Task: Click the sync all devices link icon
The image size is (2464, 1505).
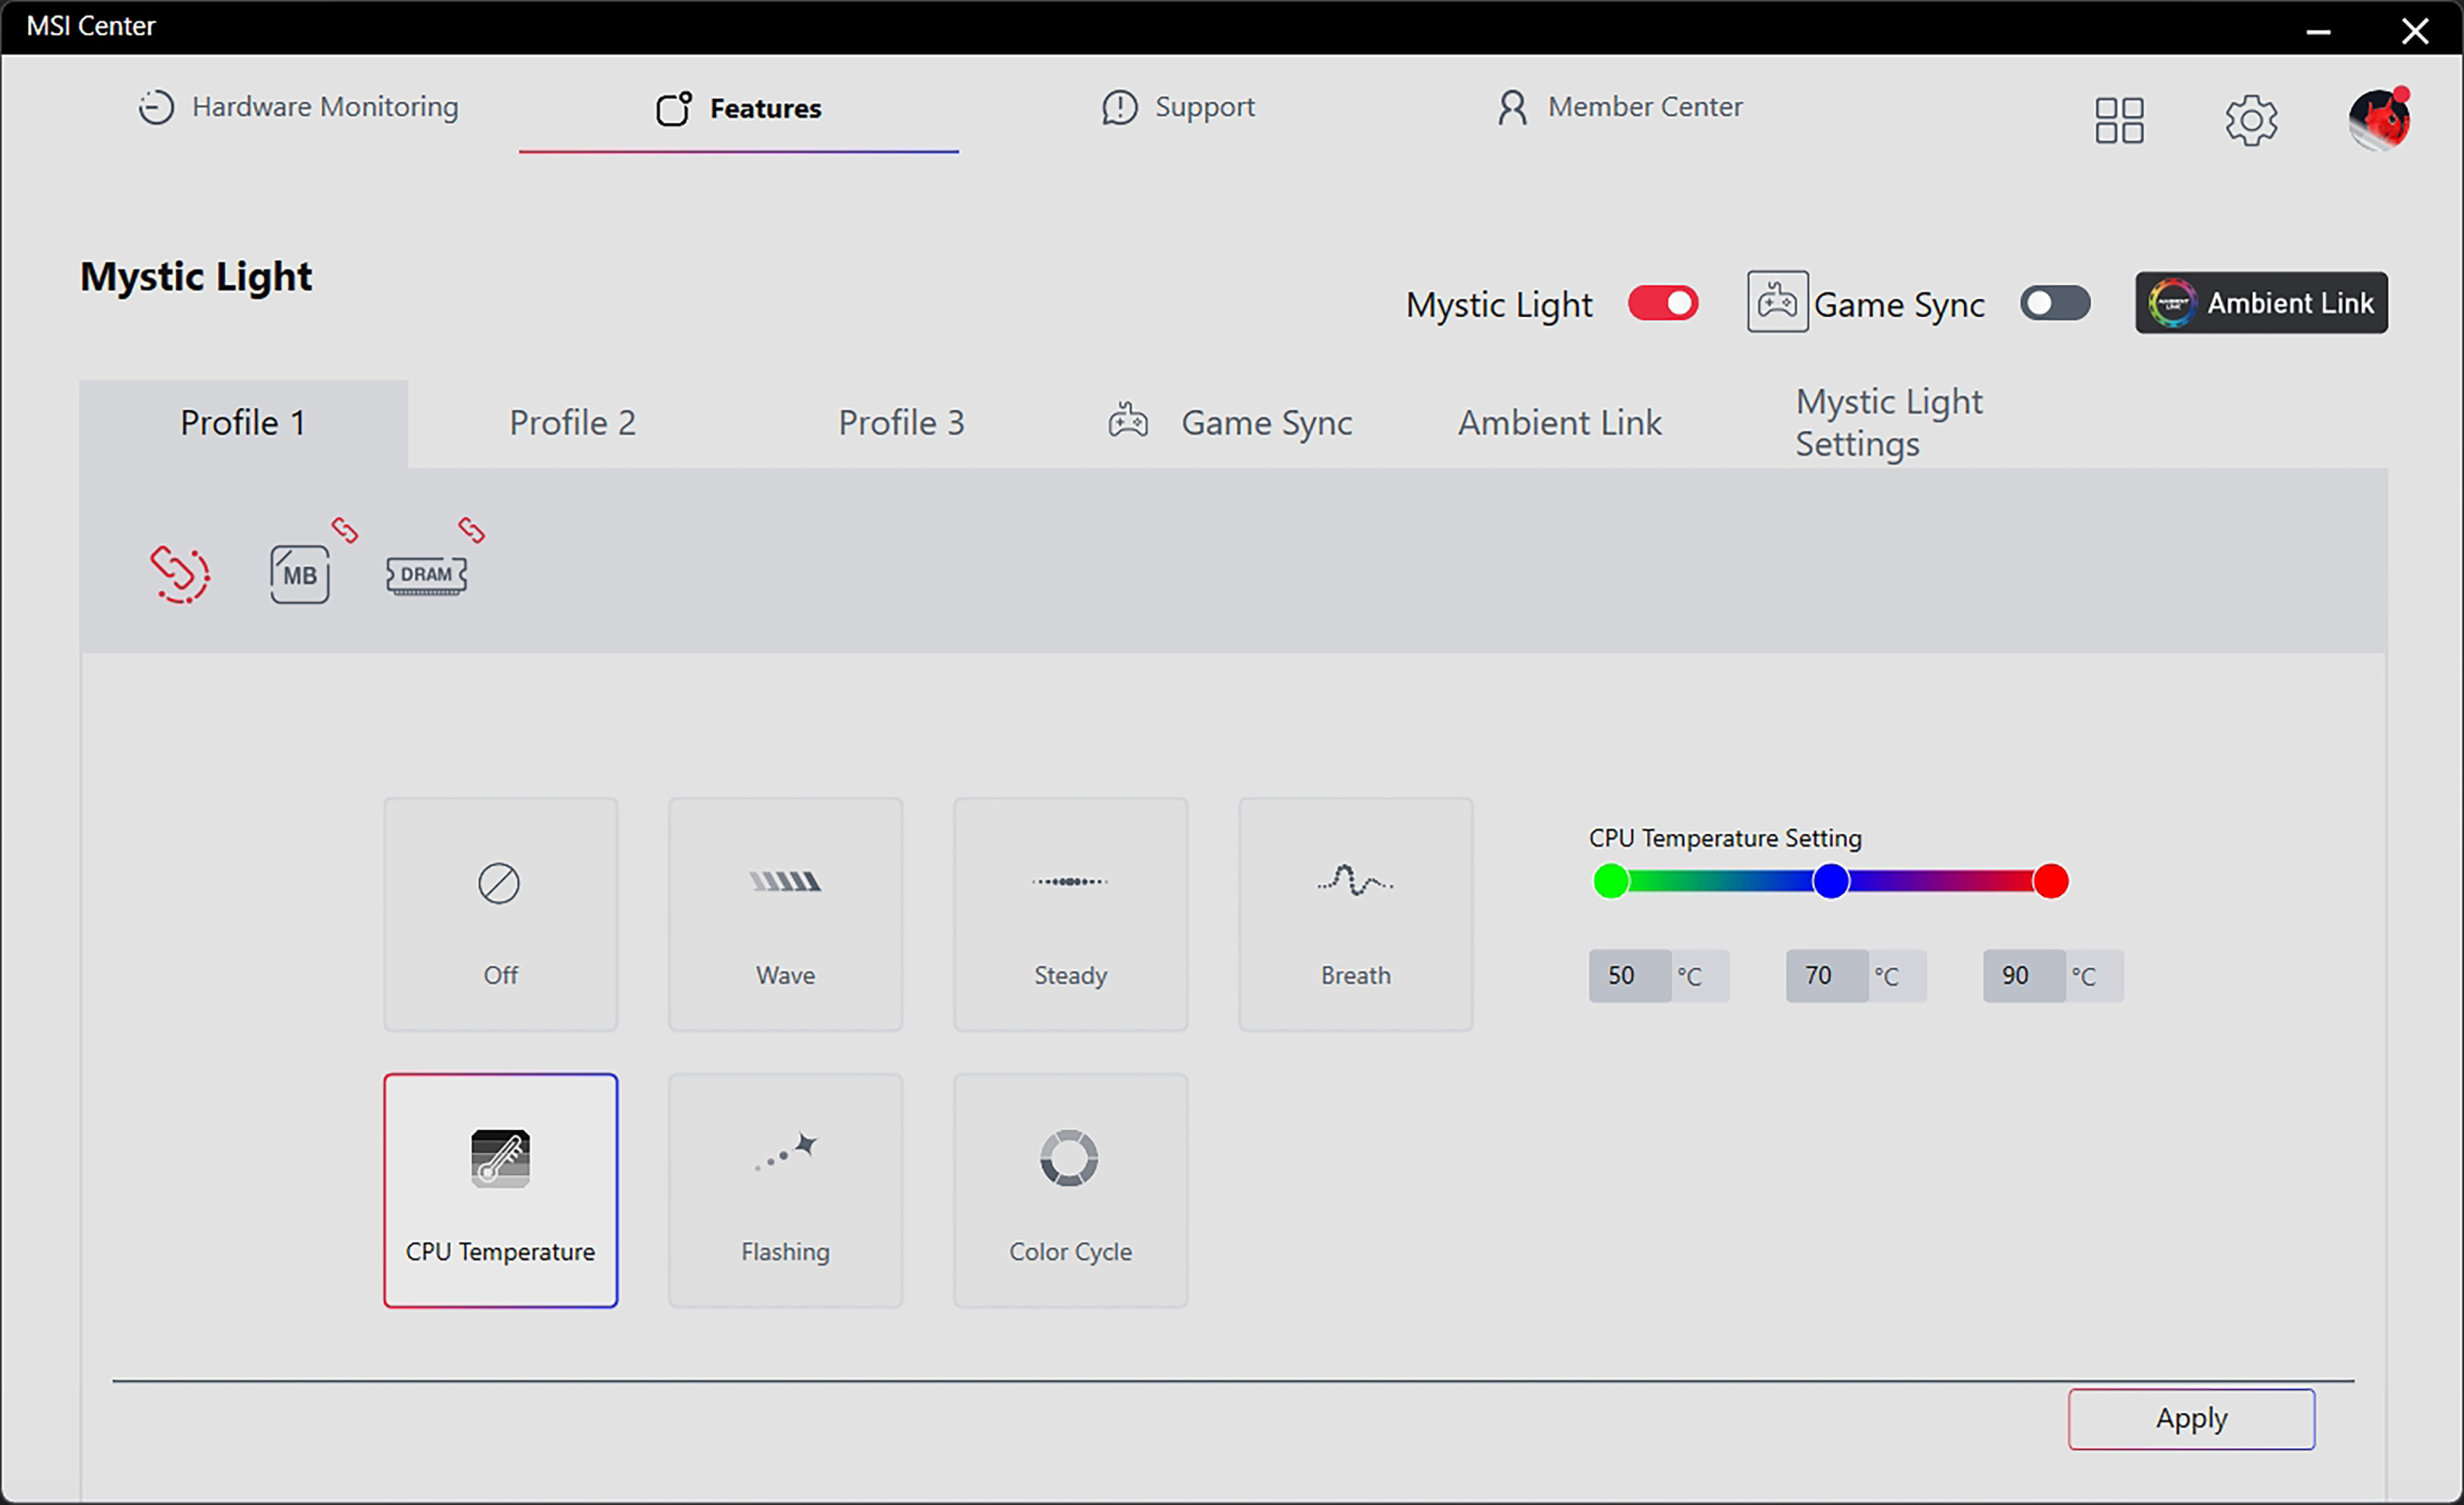Action: (x=180, y=574)
